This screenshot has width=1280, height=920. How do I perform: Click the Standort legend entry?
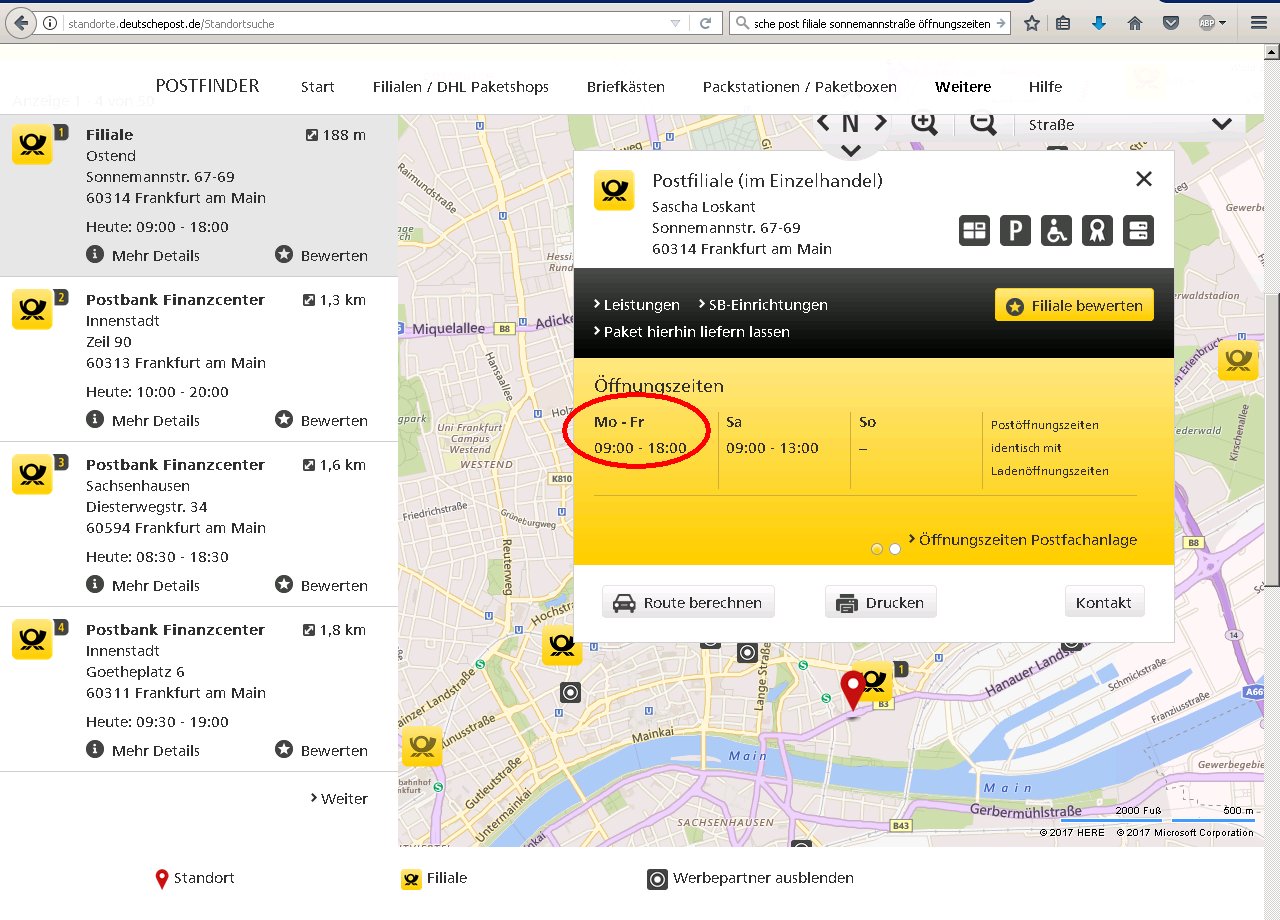tap(195, 878)
